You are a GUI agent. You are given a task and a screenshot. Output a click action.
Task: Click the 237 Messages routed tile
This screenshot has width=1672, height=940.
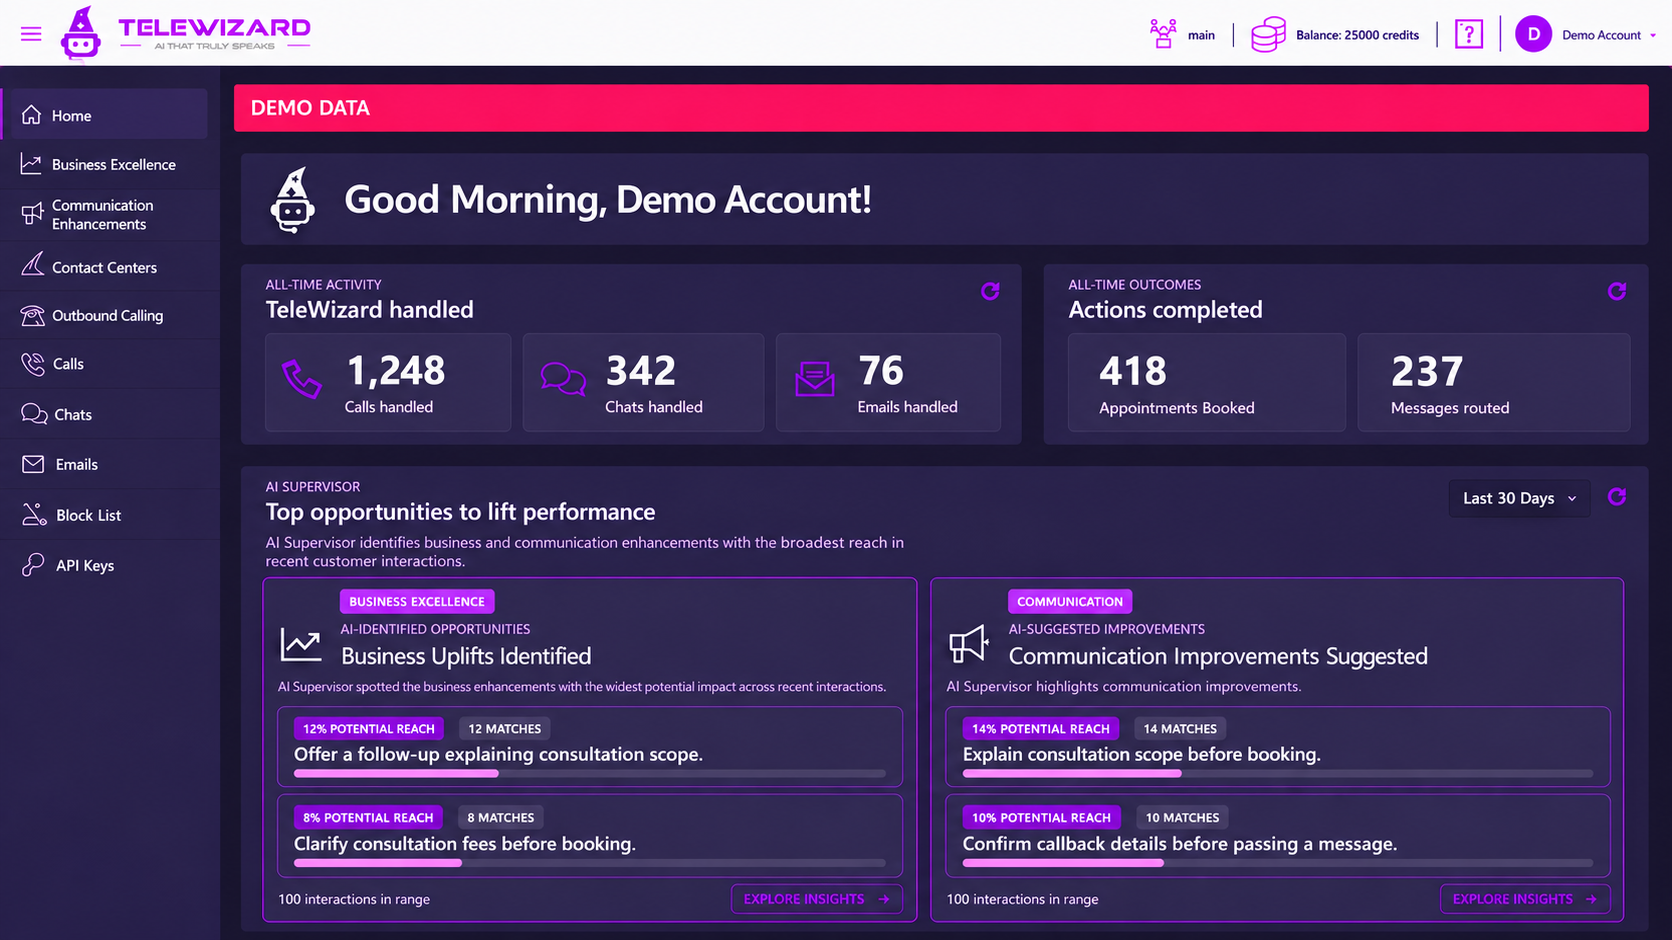pos(1493,382)
